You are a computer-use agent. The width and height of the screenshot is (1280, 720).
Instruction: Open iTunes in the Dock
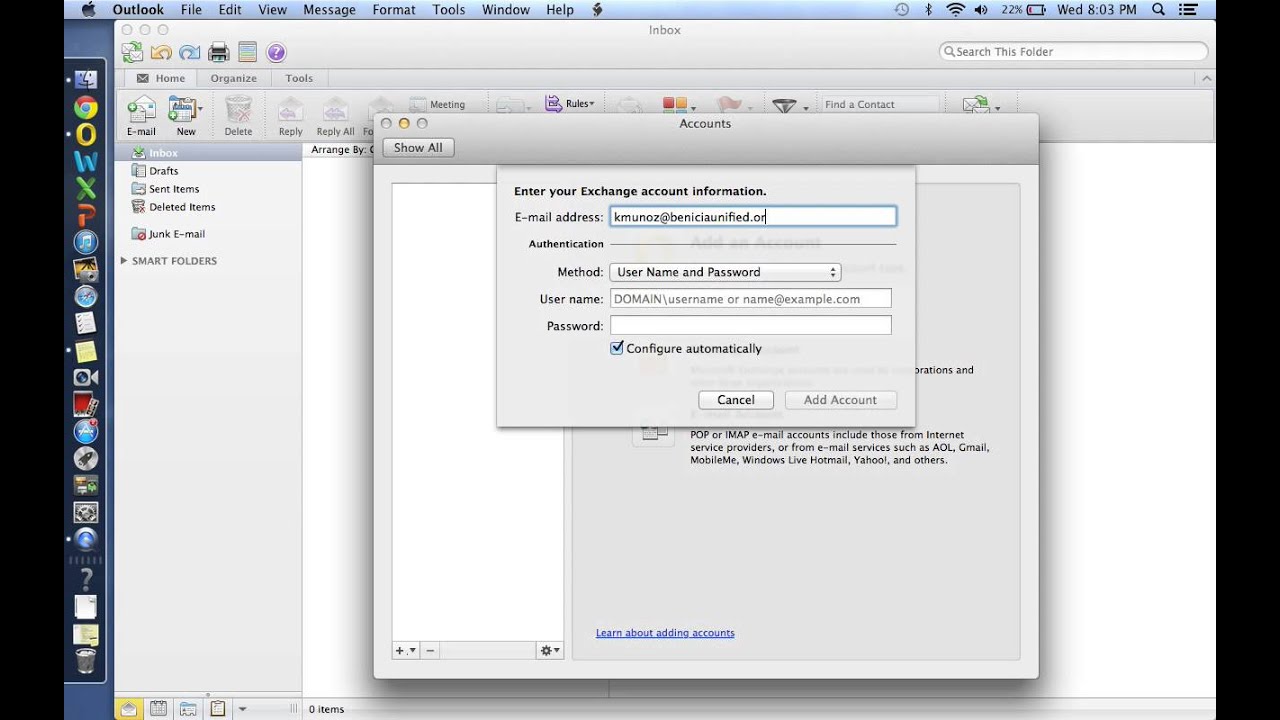pyautogui.click(x=86, y=242)
